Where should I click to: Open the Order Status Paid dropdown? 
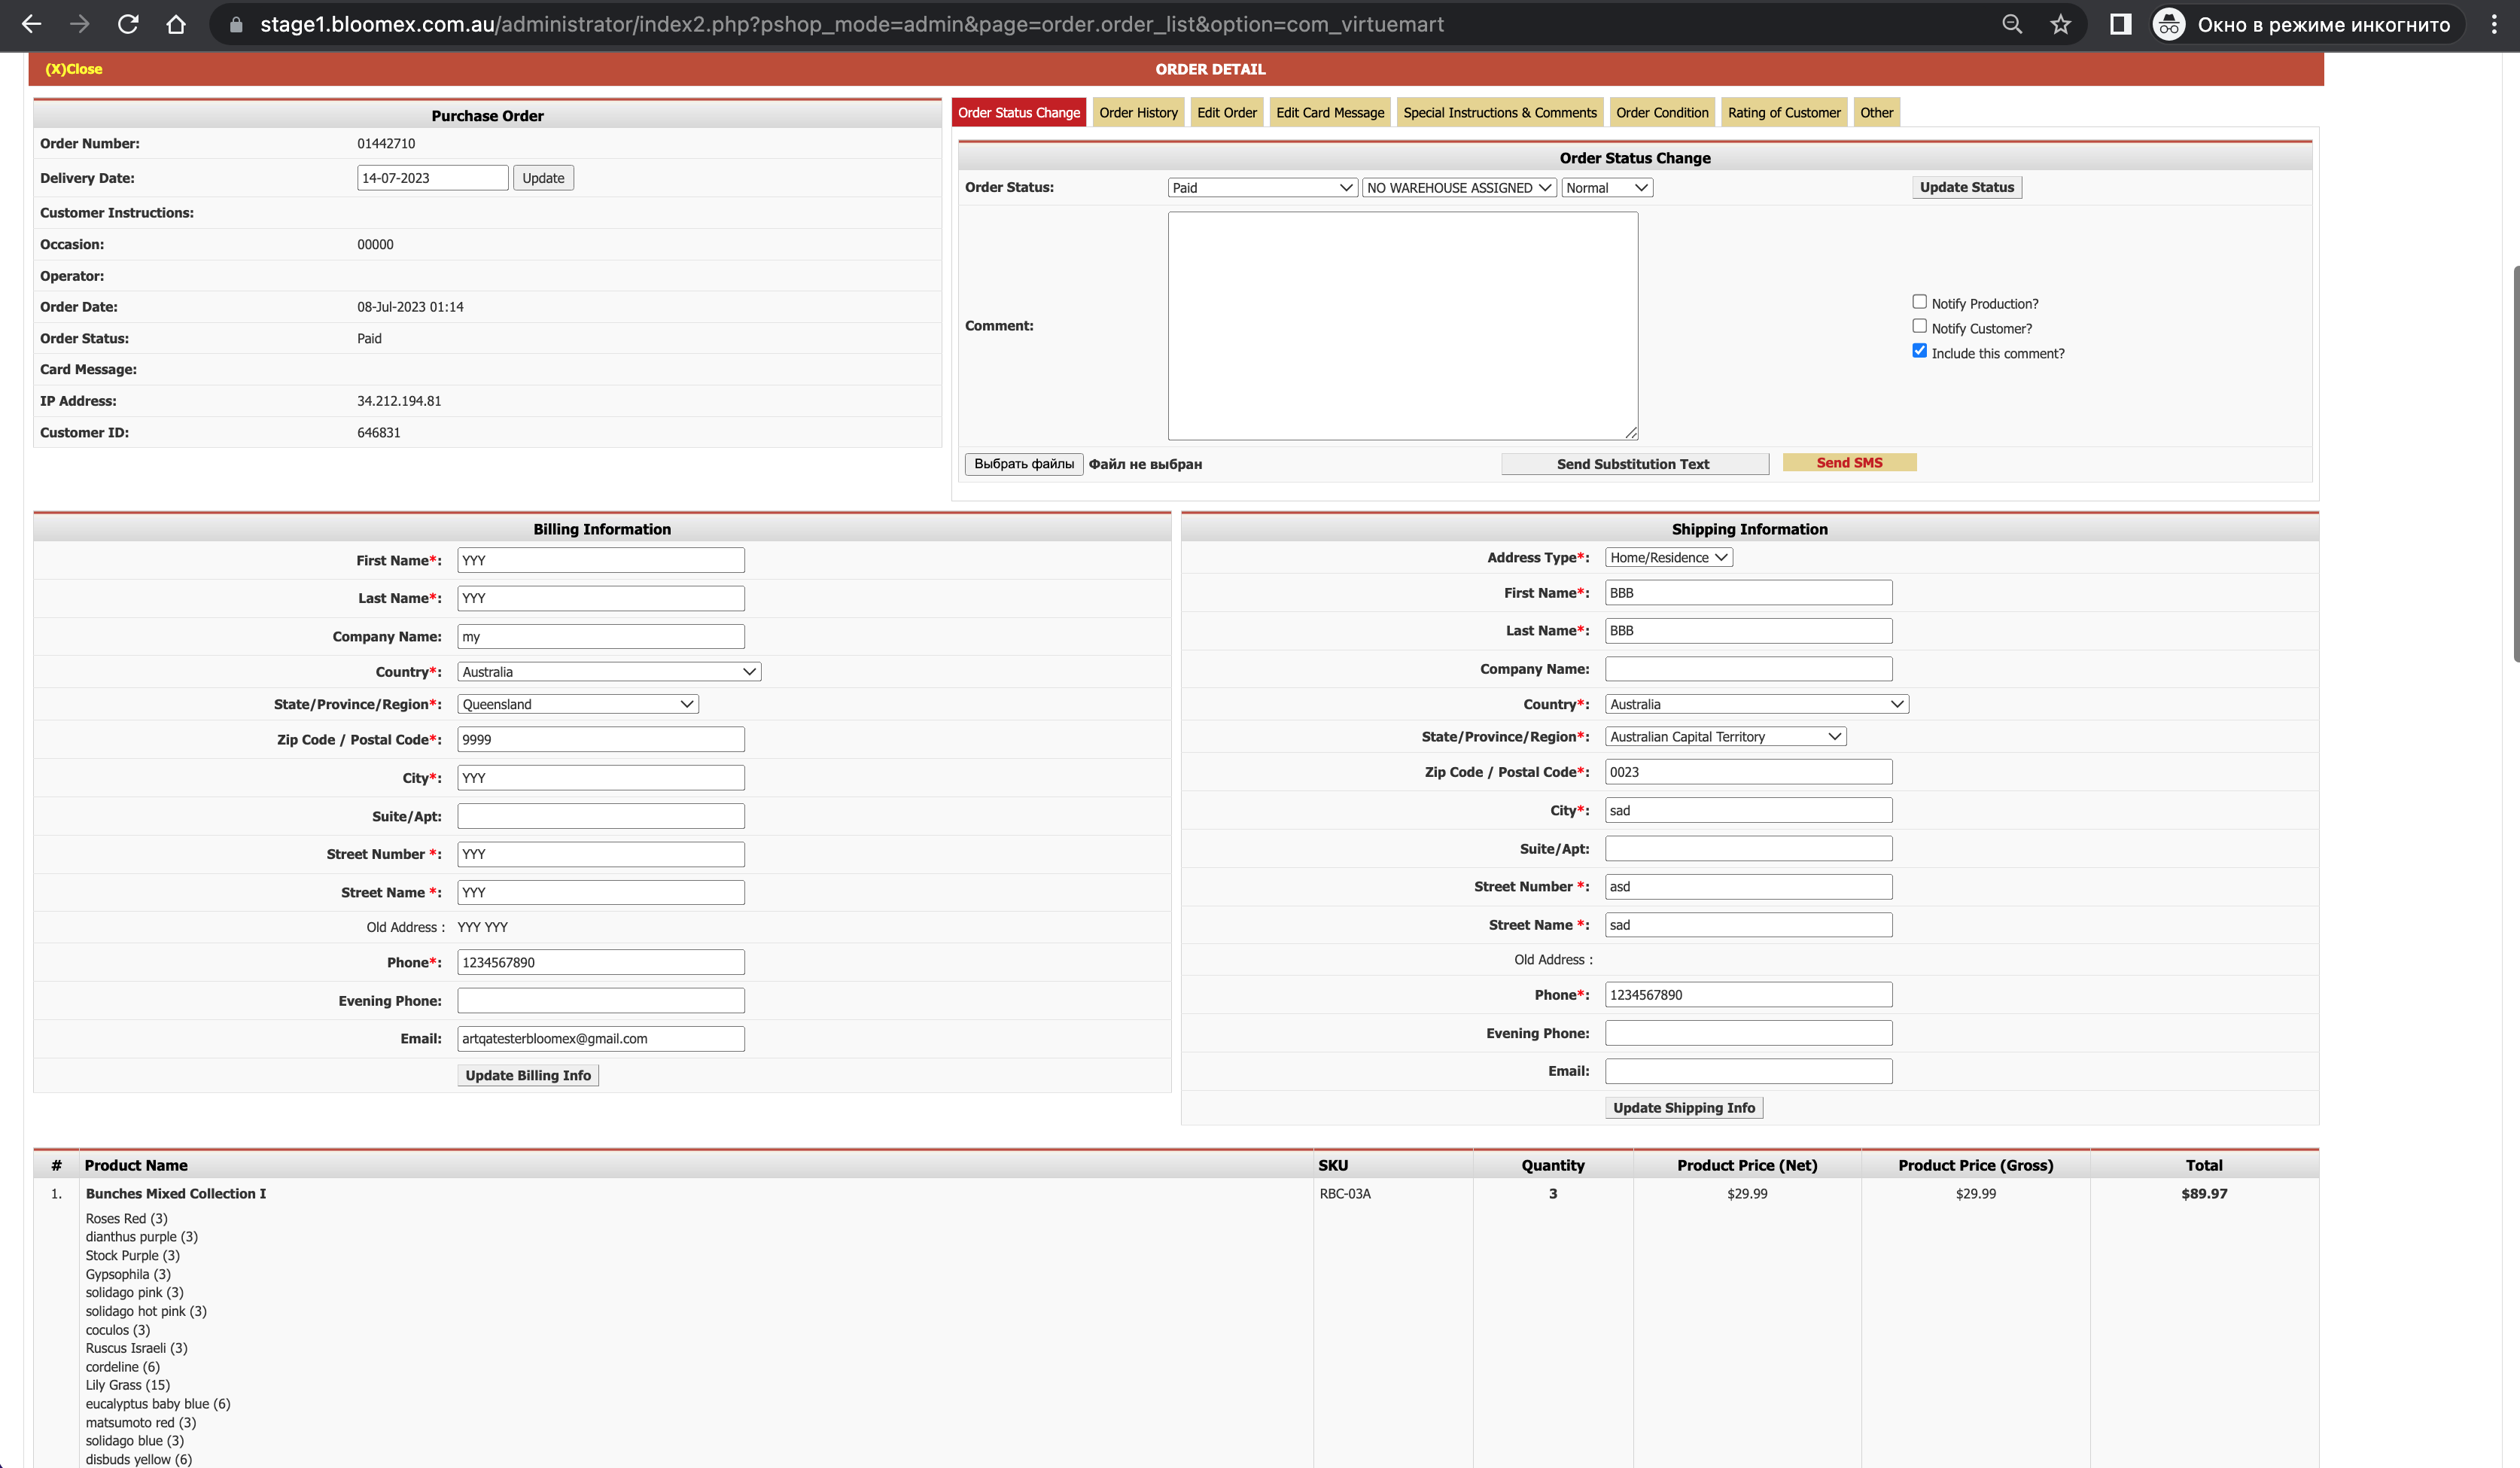(x=1262, y=188)
